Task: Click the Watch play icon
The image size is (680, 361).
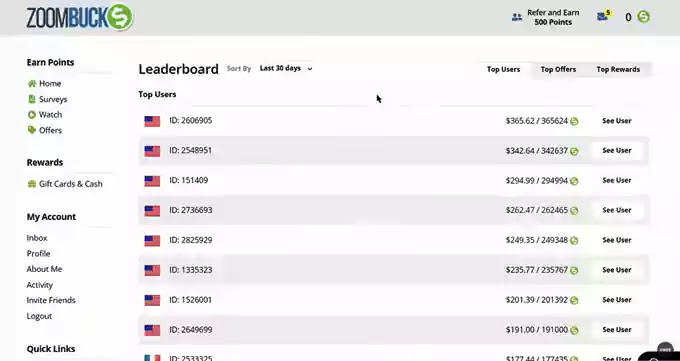Action: point(32,115)
